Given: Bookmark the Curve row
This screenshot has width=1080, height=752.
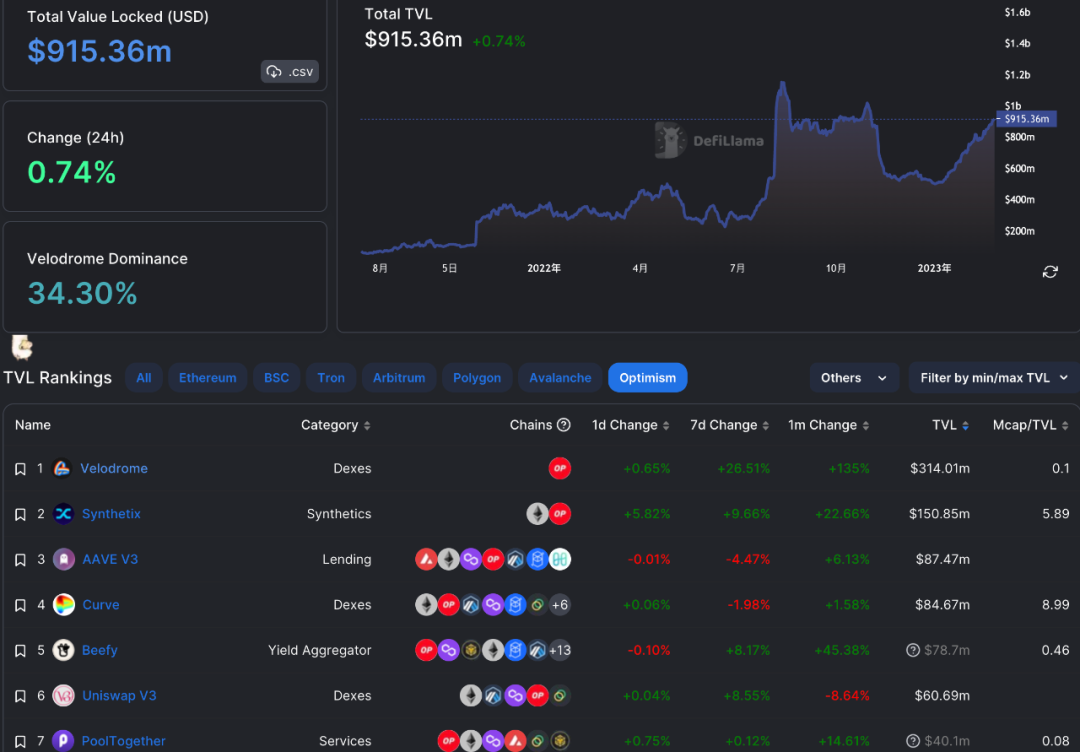Looking at the screenshot, I should [20, 605].
